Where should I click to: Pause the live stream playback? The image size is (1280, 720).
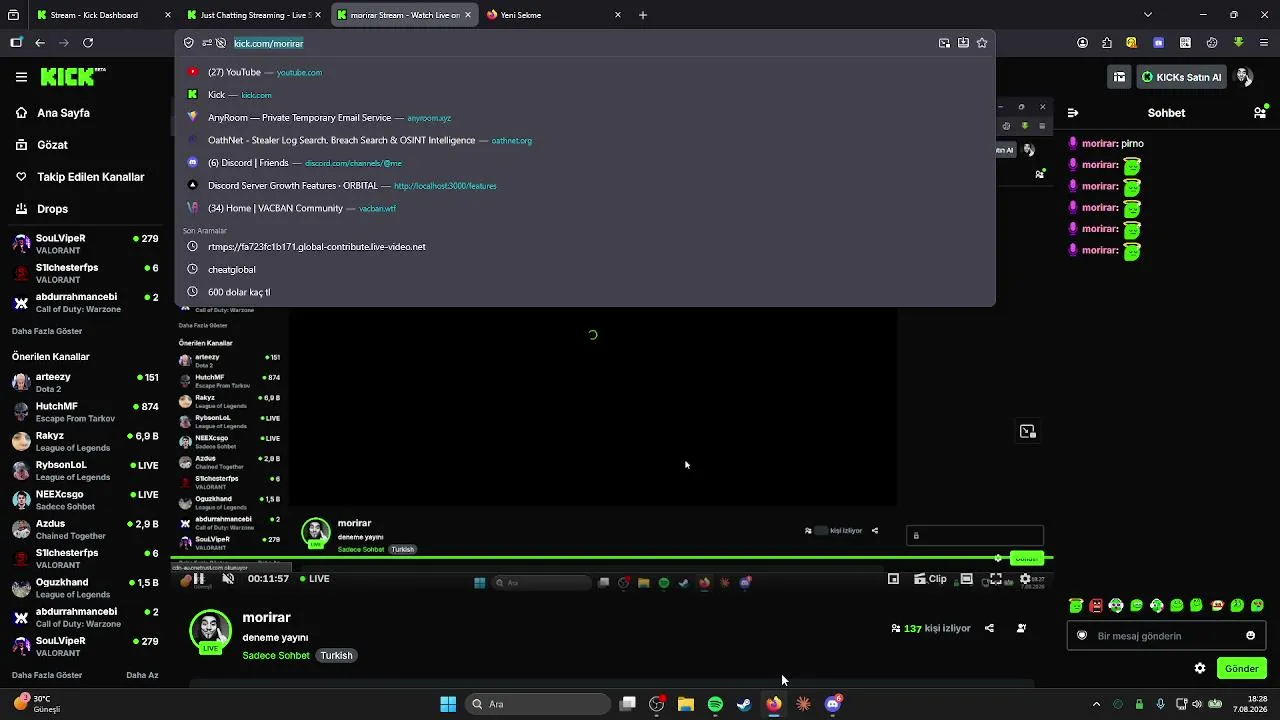(x=199, y=579)
